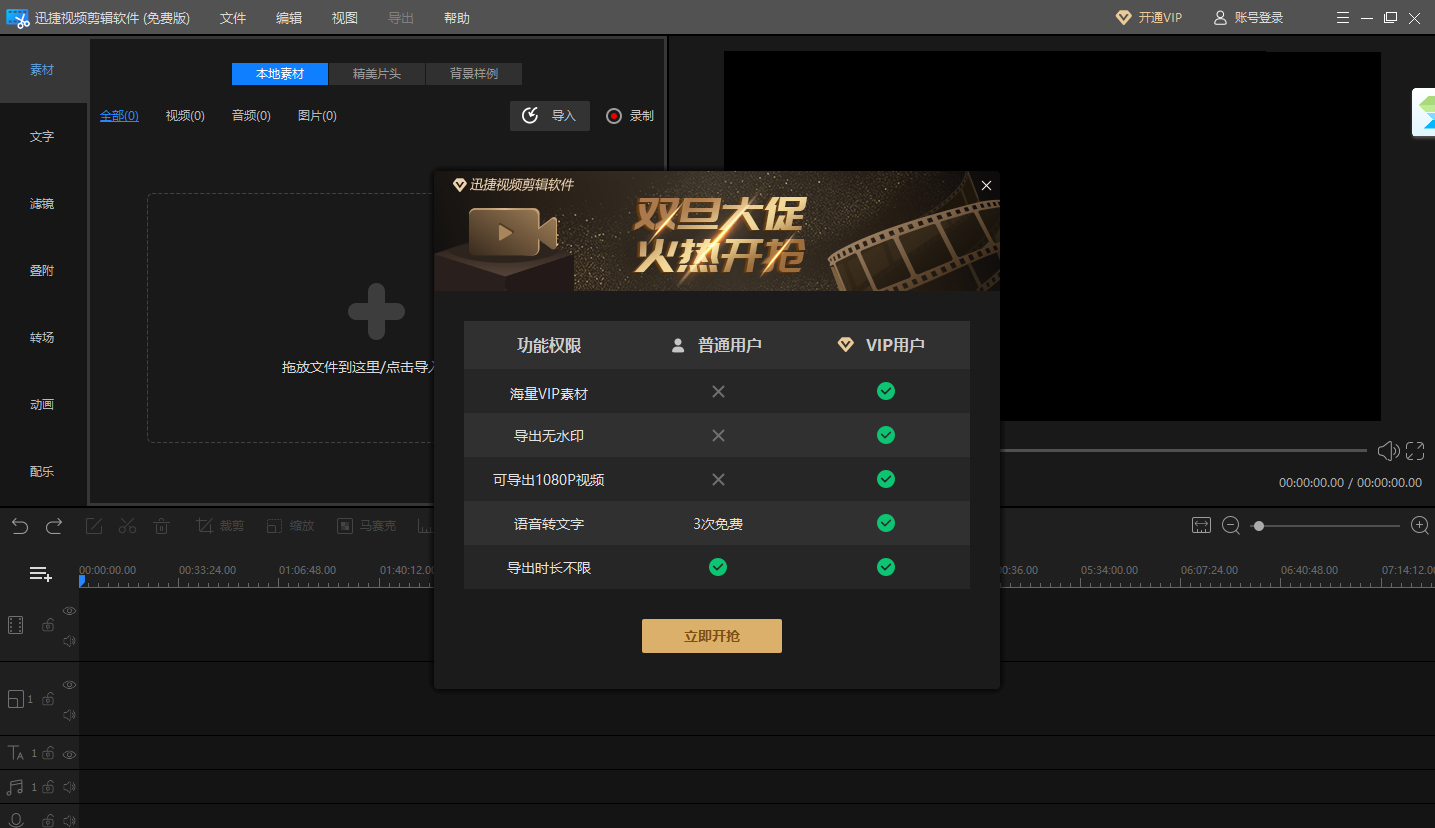Select the scissors split tool

pos(127,525)
